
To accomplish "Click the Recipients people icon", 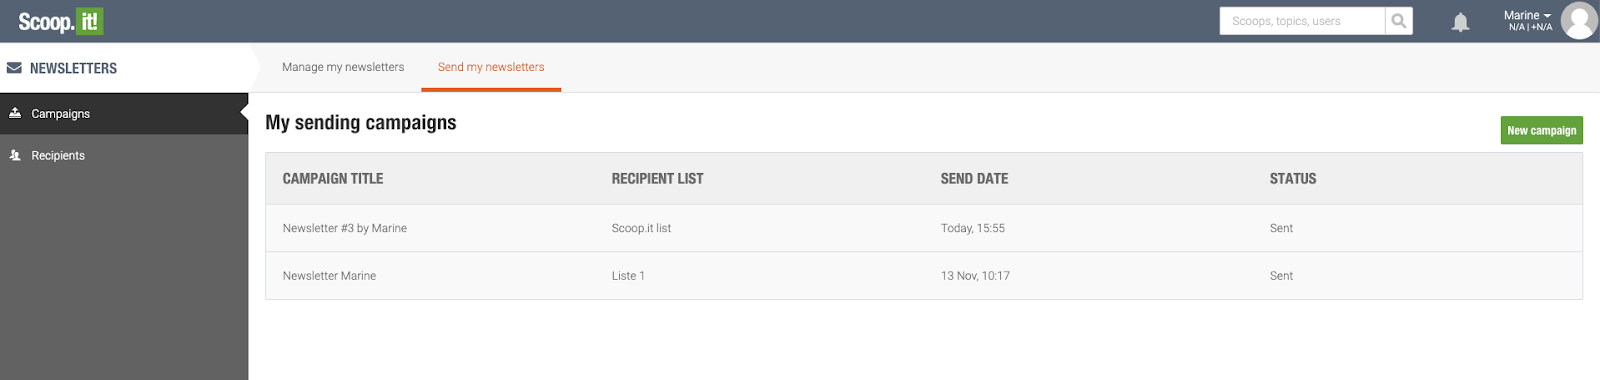I will [x=15, y=155].
